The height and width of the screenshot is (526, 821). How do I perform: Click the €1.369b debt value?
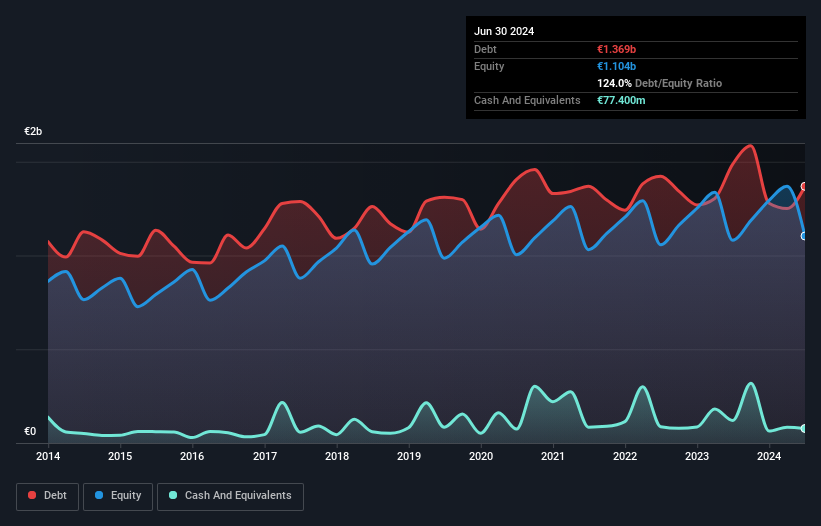[x=616, y=49]
